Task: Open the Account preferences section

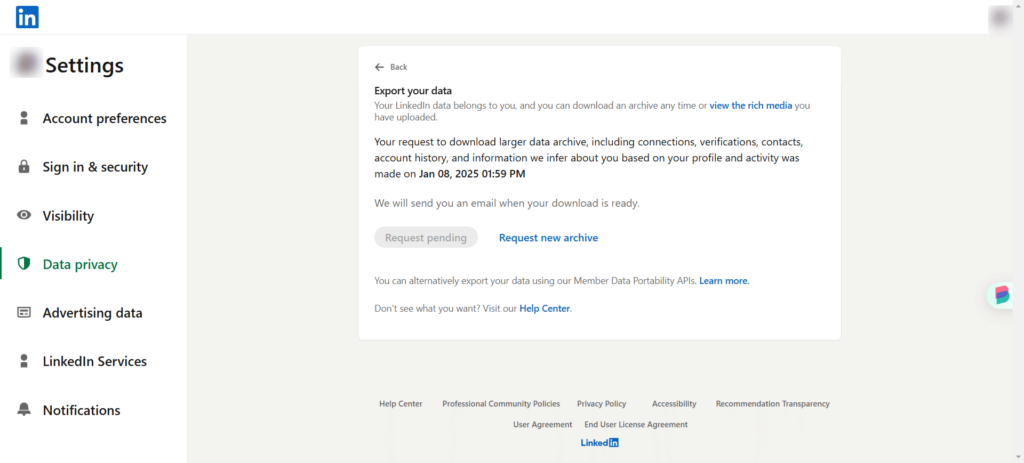Action: [104, 118]
